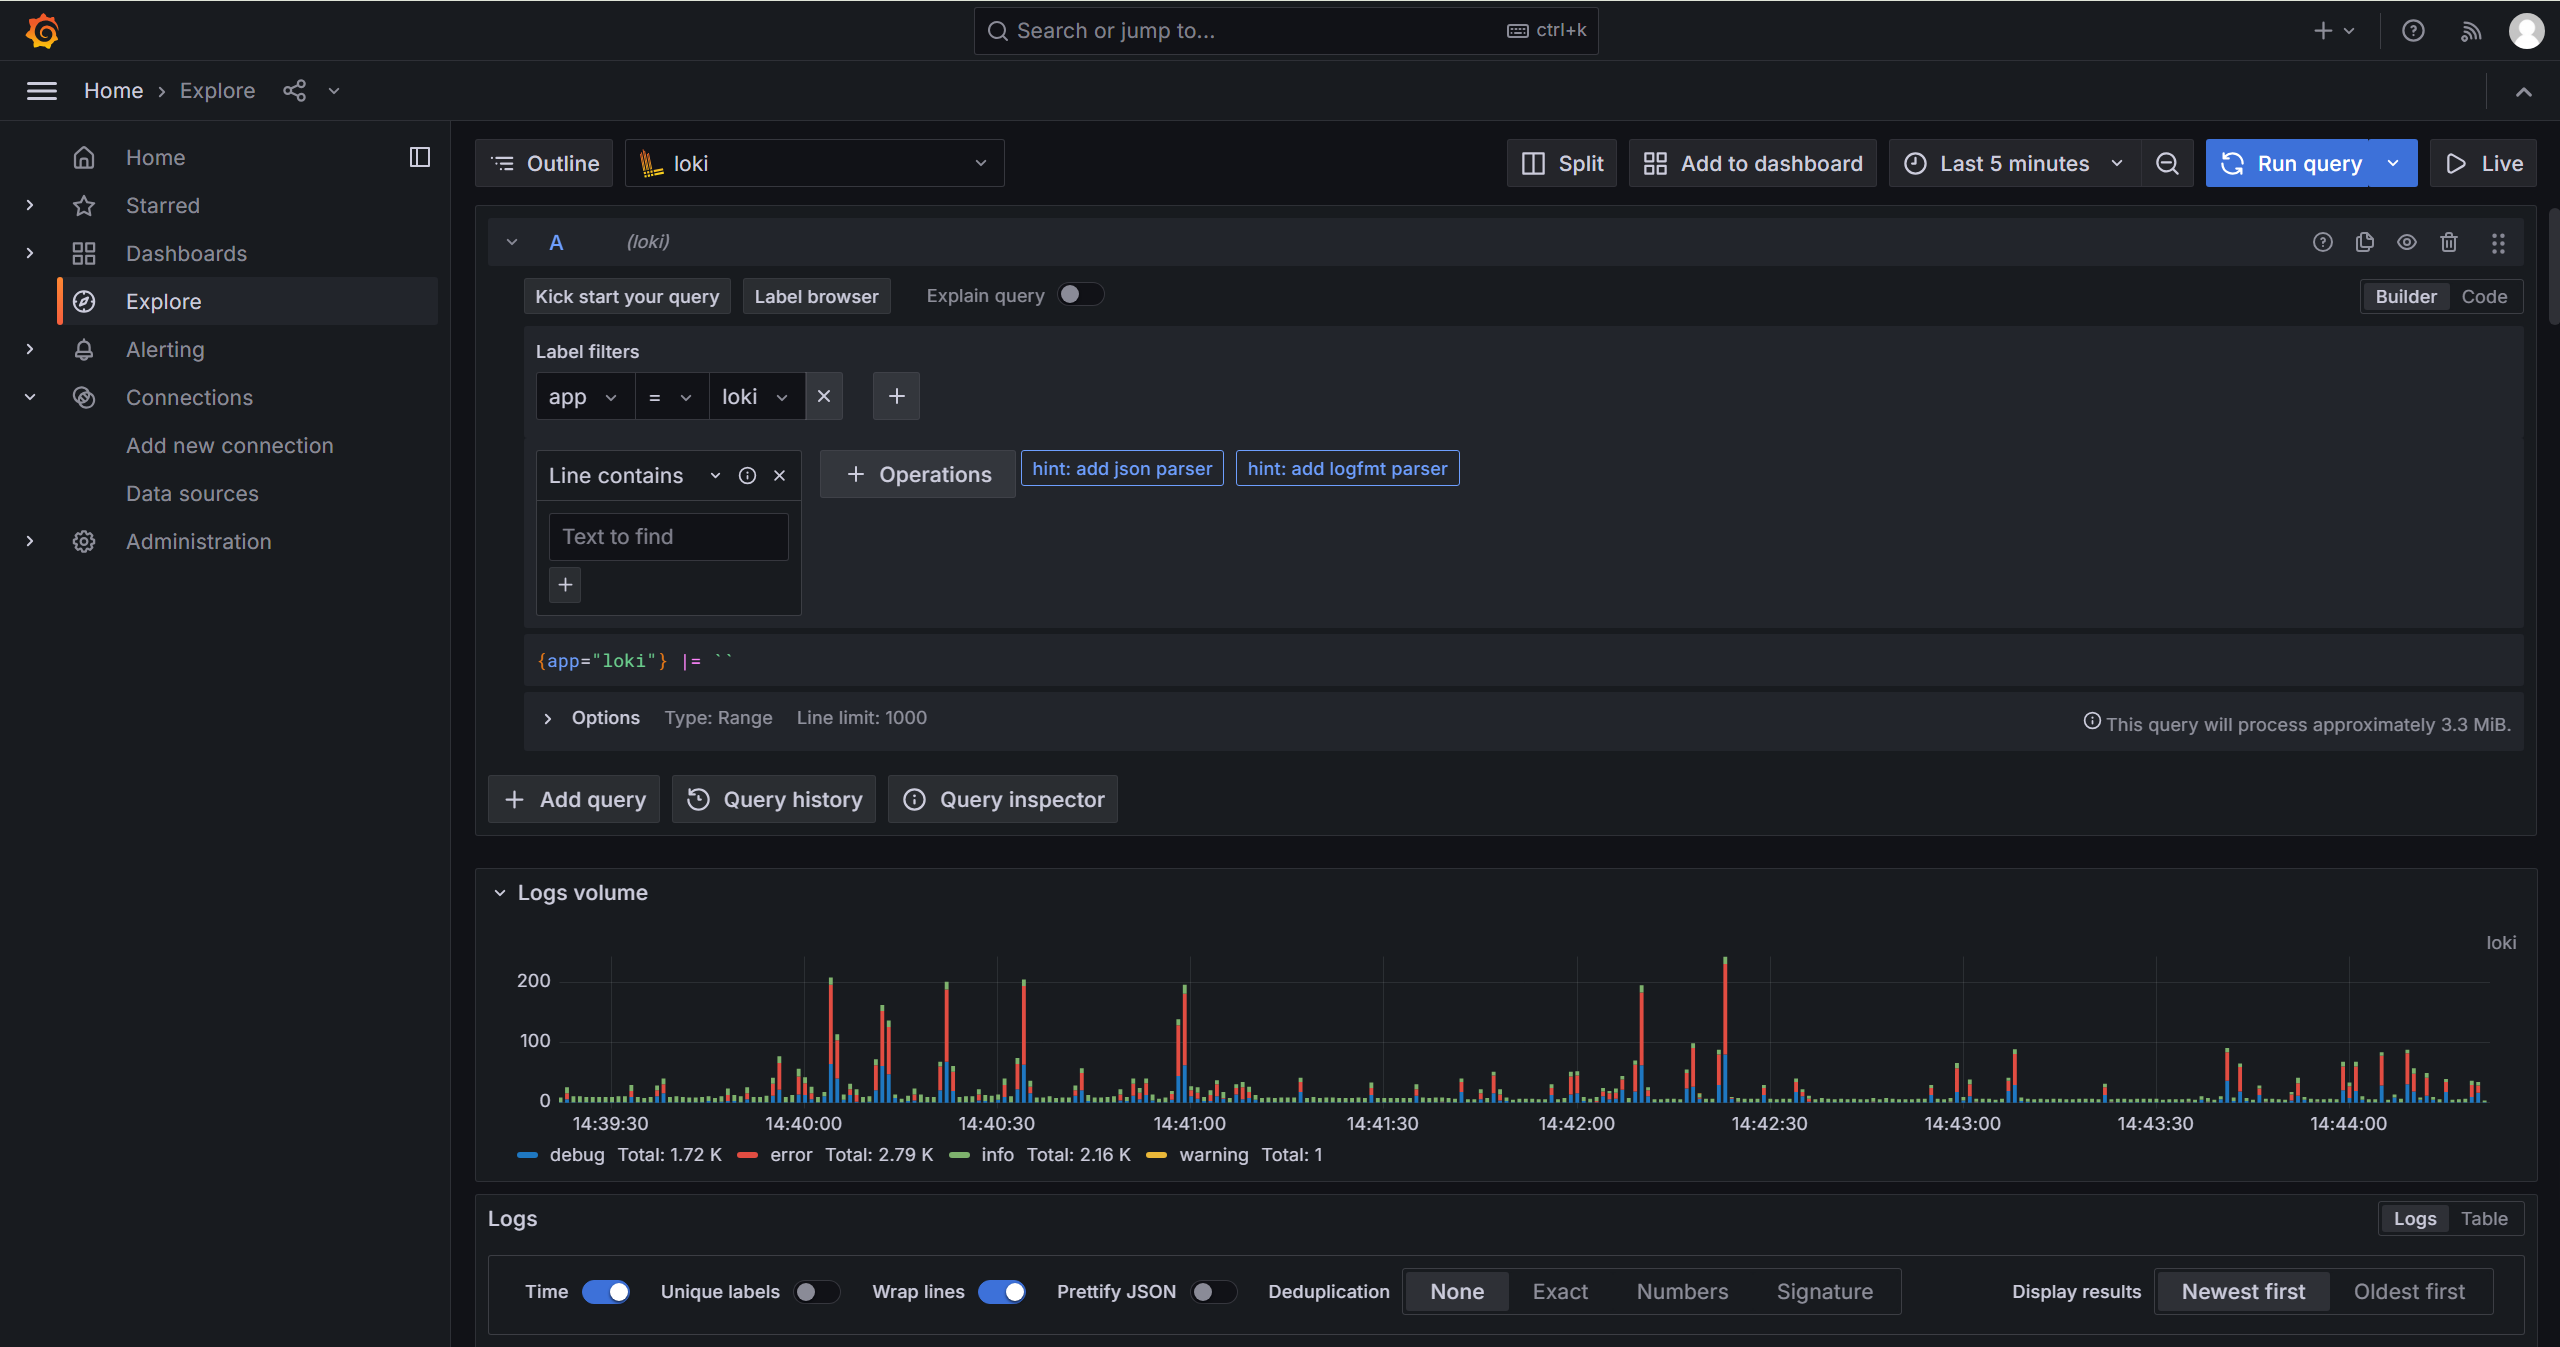
Task: Collapse the Connections sidebar section
Action: click(x=30, y=397)
